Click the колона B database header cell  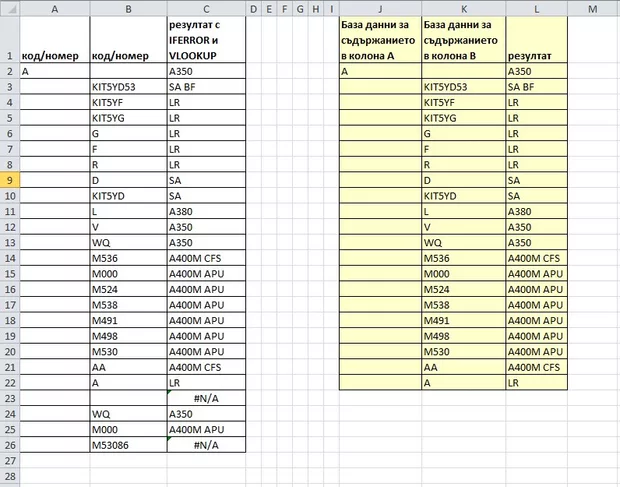(x=463, y=41)
